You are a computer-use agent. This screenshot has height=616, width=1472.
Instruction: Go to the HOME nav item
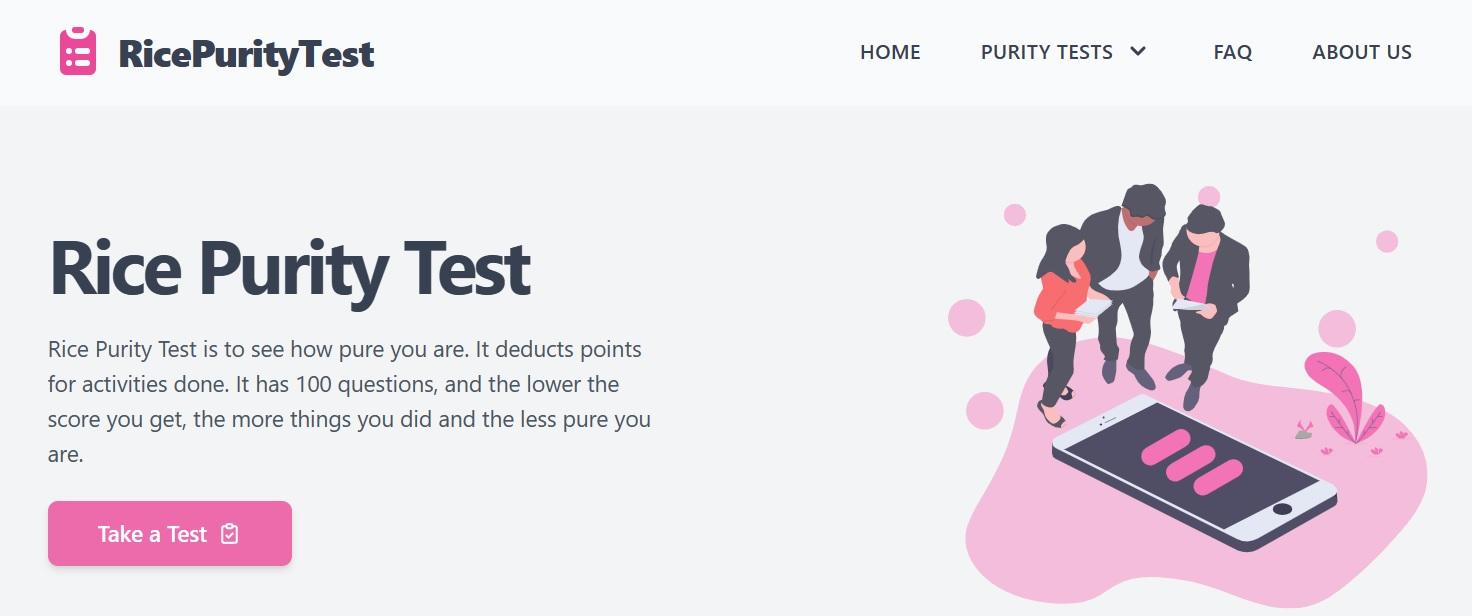(890, 52)
